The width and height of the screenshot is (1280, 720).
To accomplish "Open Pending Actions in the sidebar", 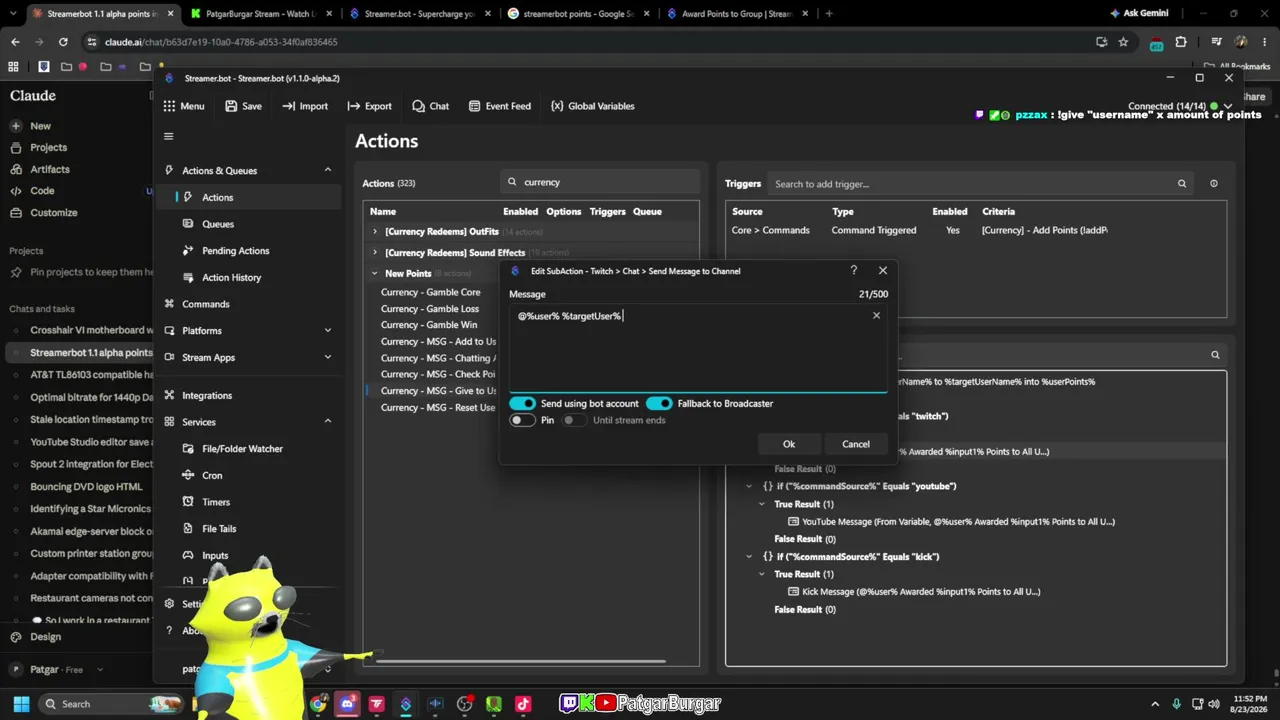I will coord(235,251).
